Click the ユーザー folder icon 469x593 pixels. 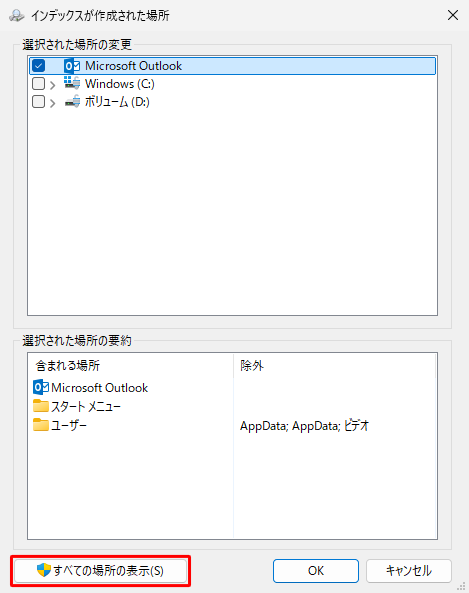41,425
